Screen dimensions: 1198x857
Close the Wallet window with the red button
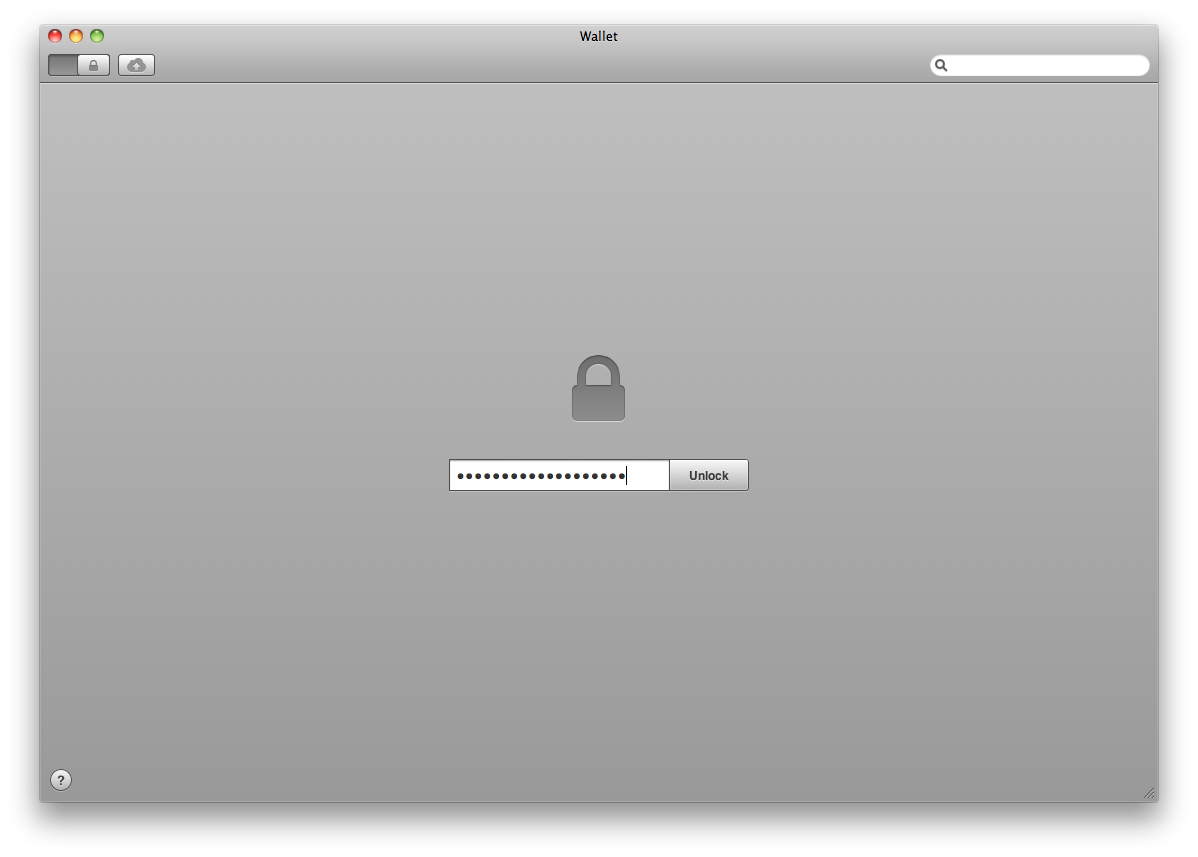55,36
